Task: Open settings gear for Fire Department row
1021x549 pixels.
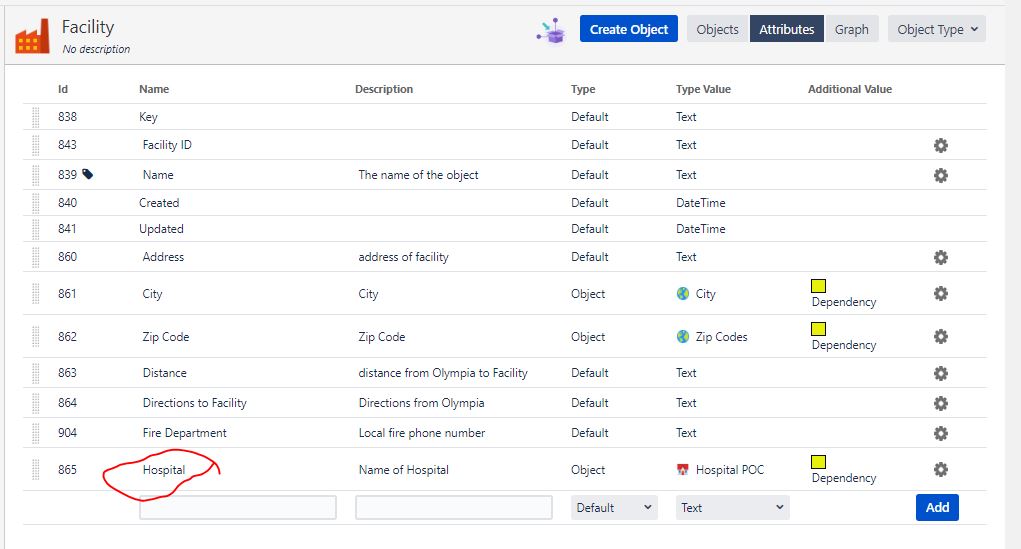Action: pyautogui.click(x=940, y=433)
